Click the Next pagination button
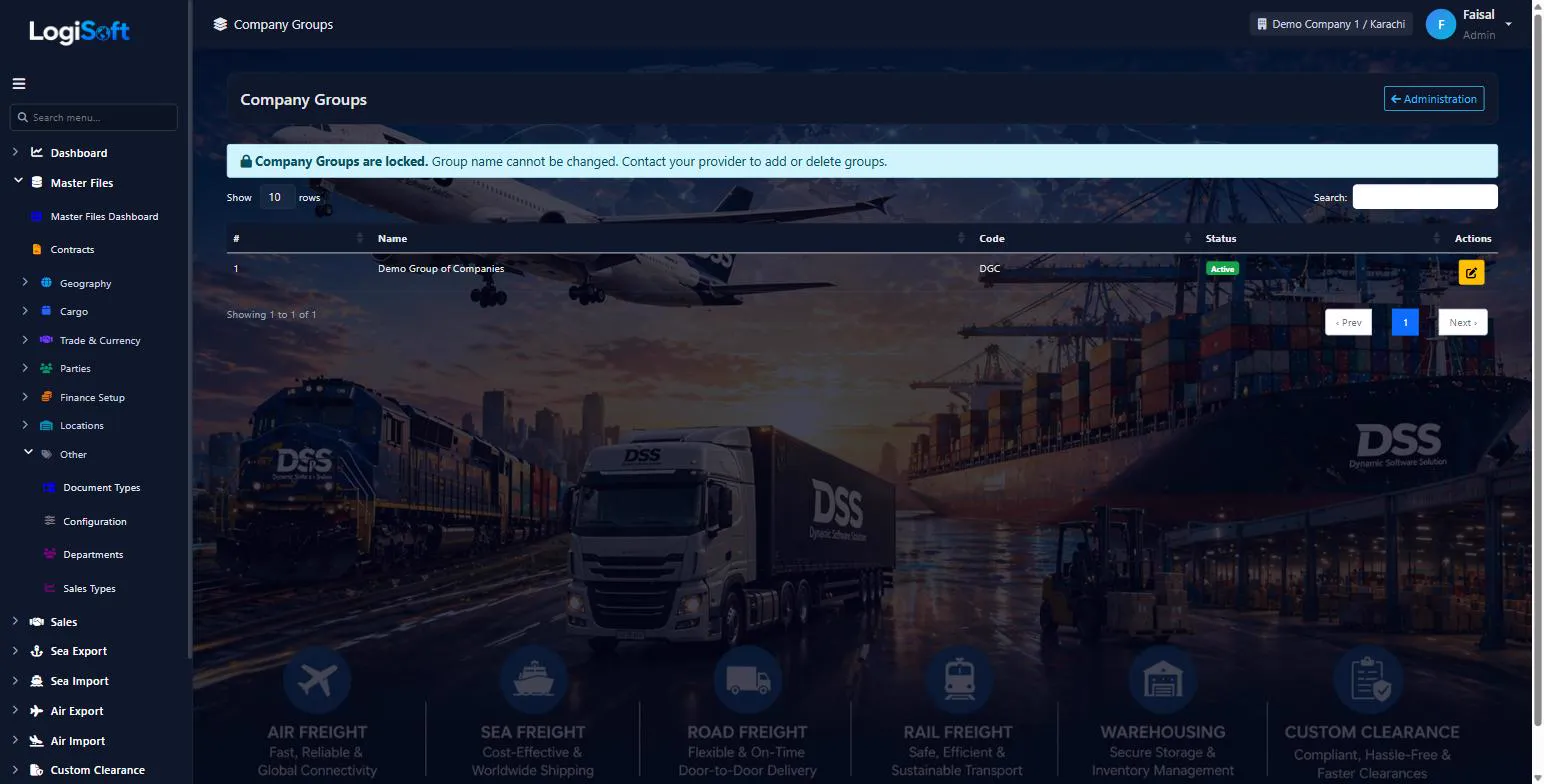The image size is (1544, 784). (x=1463, y=322)
